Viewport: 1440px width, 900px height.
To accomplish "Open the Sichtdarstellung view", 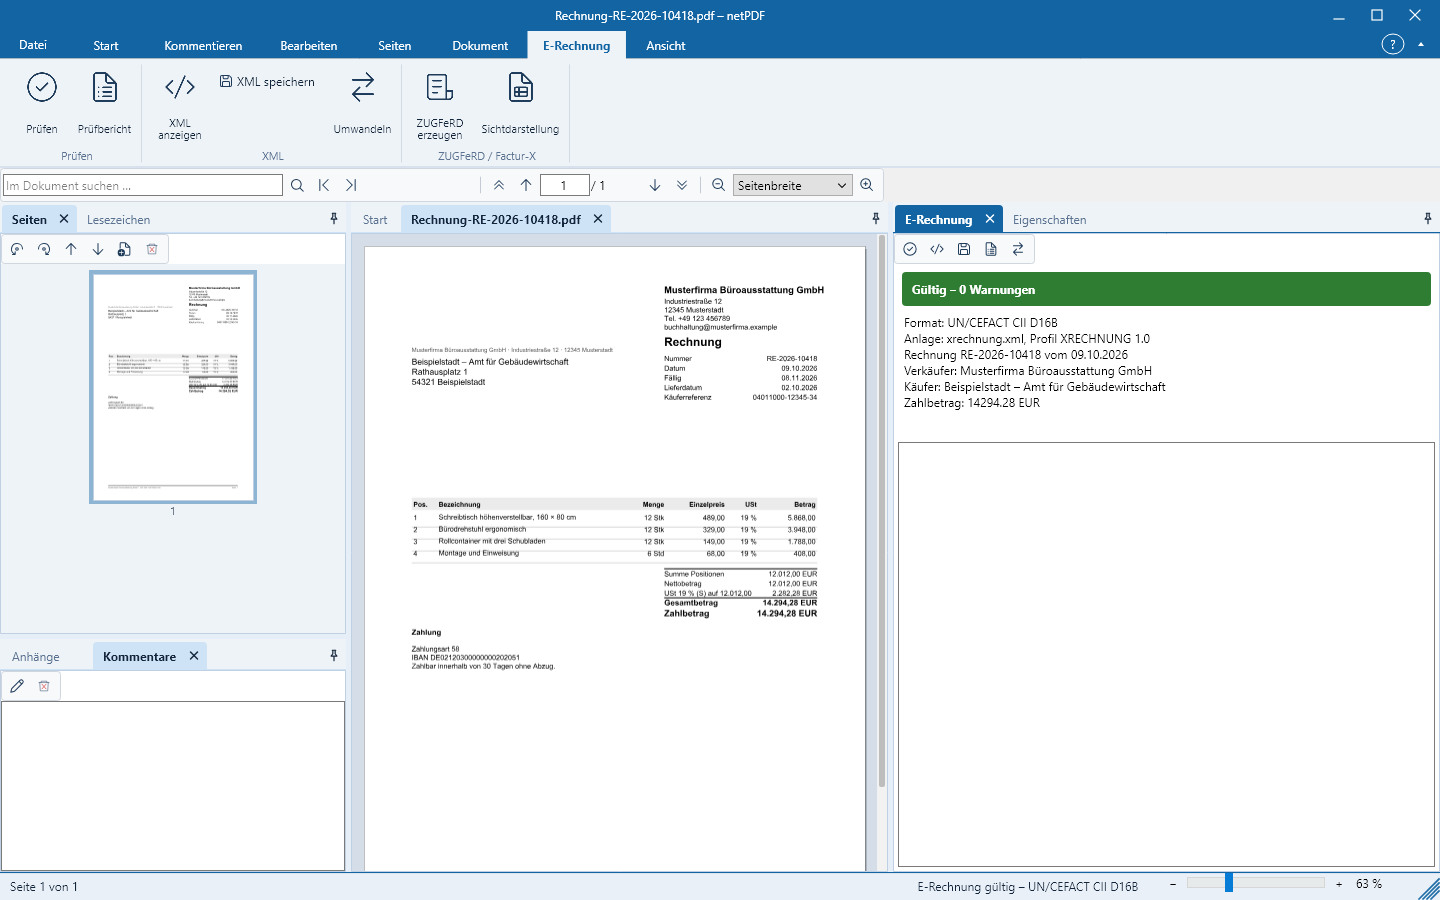I will (x=520, y=102).
